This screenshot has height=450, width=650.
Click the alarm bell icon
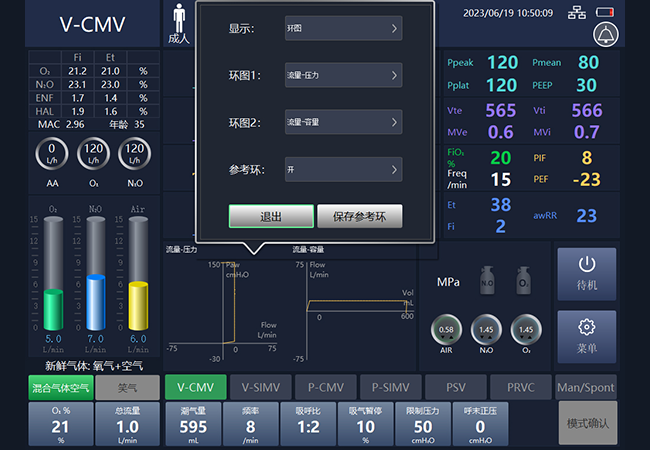[x=605, y=36]
